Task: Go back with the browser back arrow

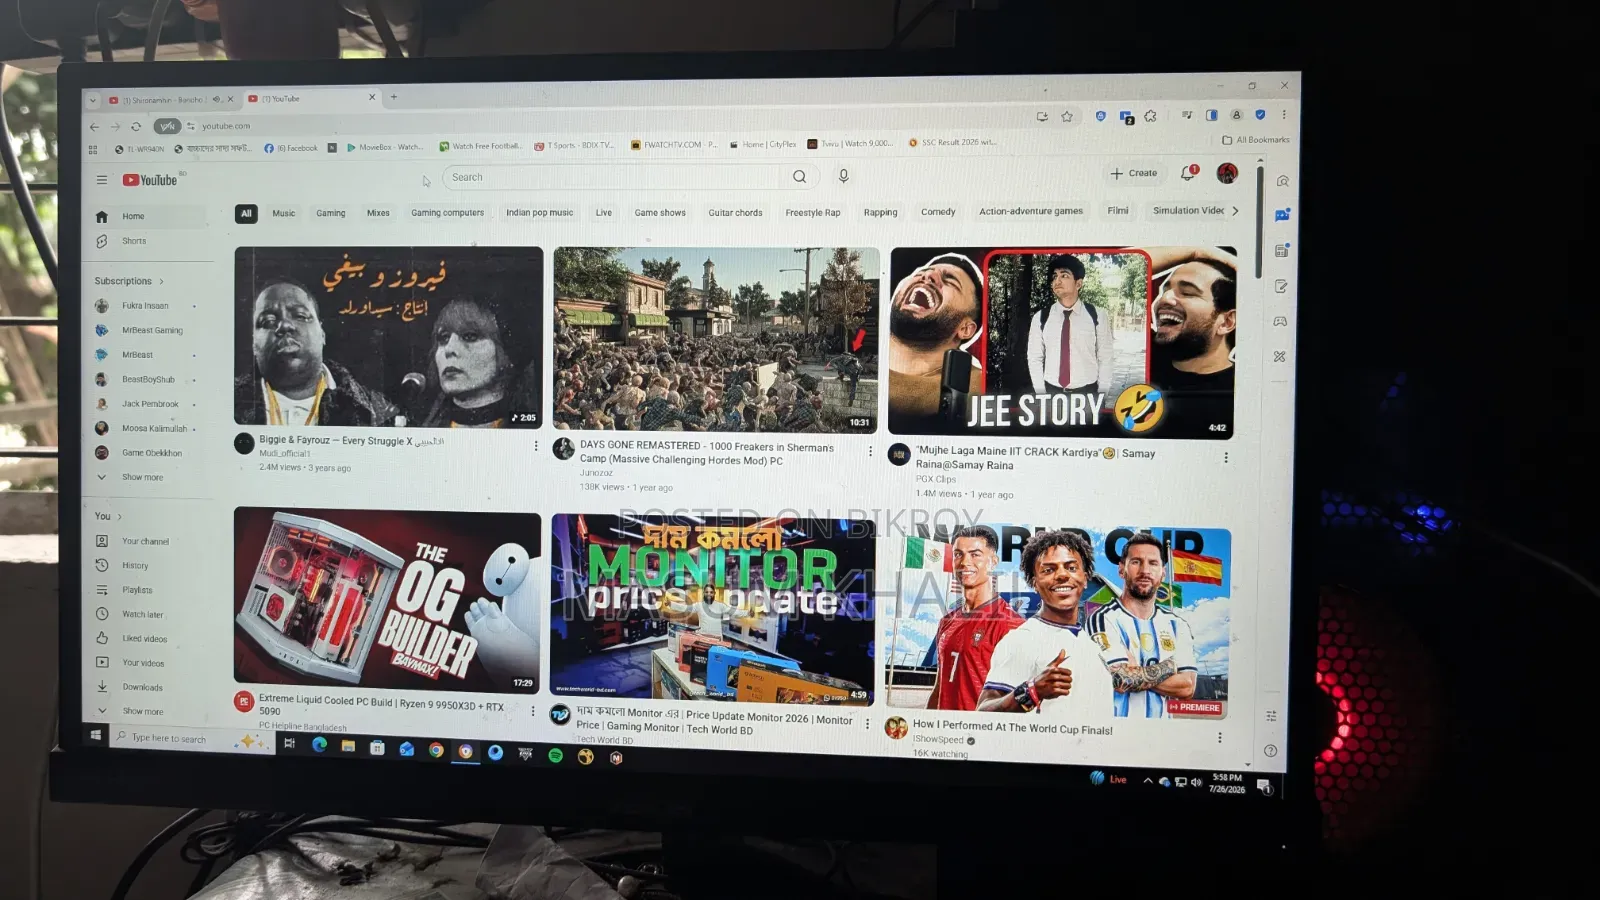Action: 94,127
